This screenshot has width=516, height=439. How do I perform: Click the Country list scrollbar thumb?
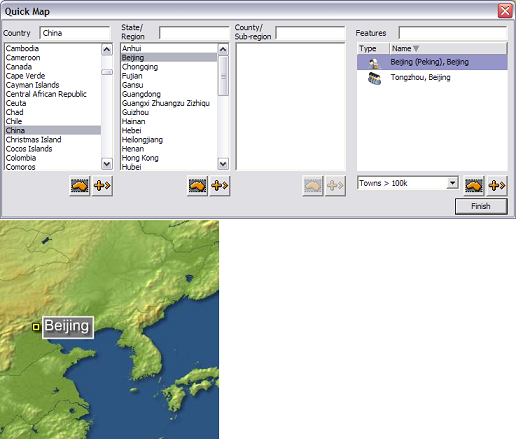click(x=107, y=72)
